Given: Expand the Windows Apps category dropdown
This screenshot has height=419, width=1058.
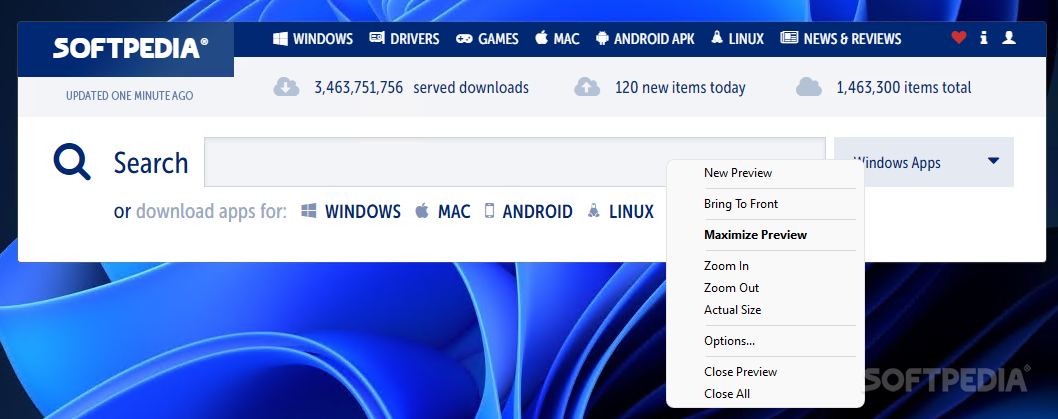Looking at the screenshot, I should (924, 162).
